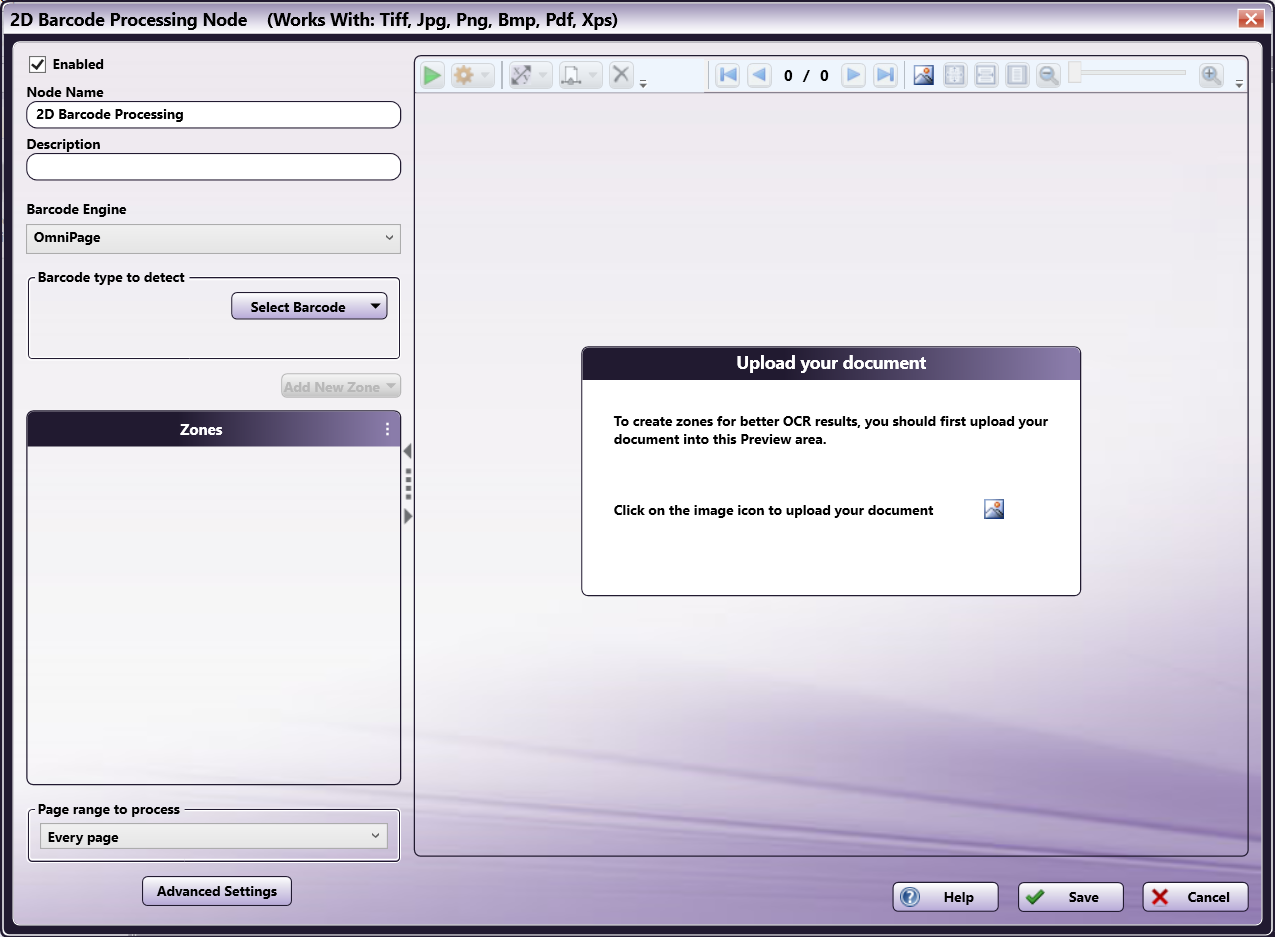Jump to the last page
The width and height of the screenshot is (1275, 937).
click(885, 75)
